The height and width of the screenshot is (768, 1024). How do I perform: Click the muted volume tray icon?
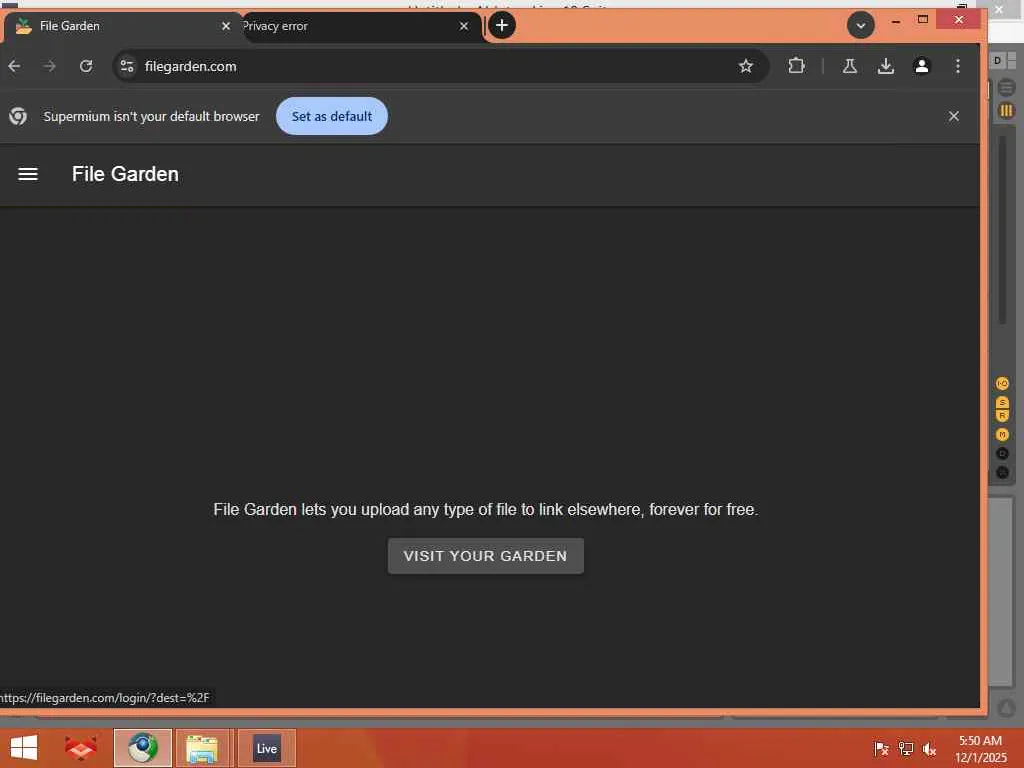point(929,748)
